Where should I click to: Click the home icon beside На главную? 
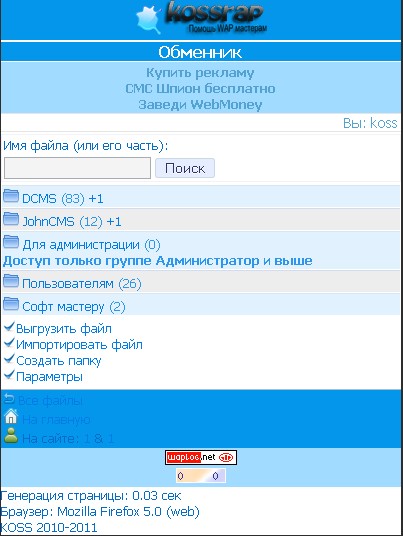click(11, 417)
